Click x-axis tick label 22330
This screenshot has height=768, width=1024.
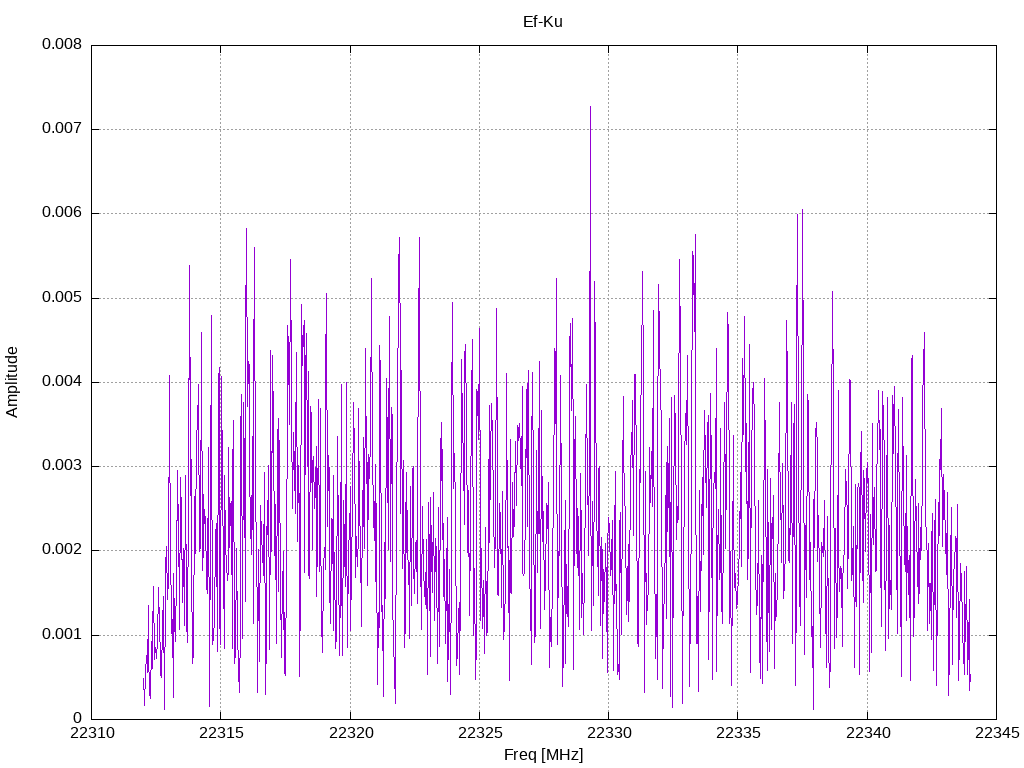[609, 733]
